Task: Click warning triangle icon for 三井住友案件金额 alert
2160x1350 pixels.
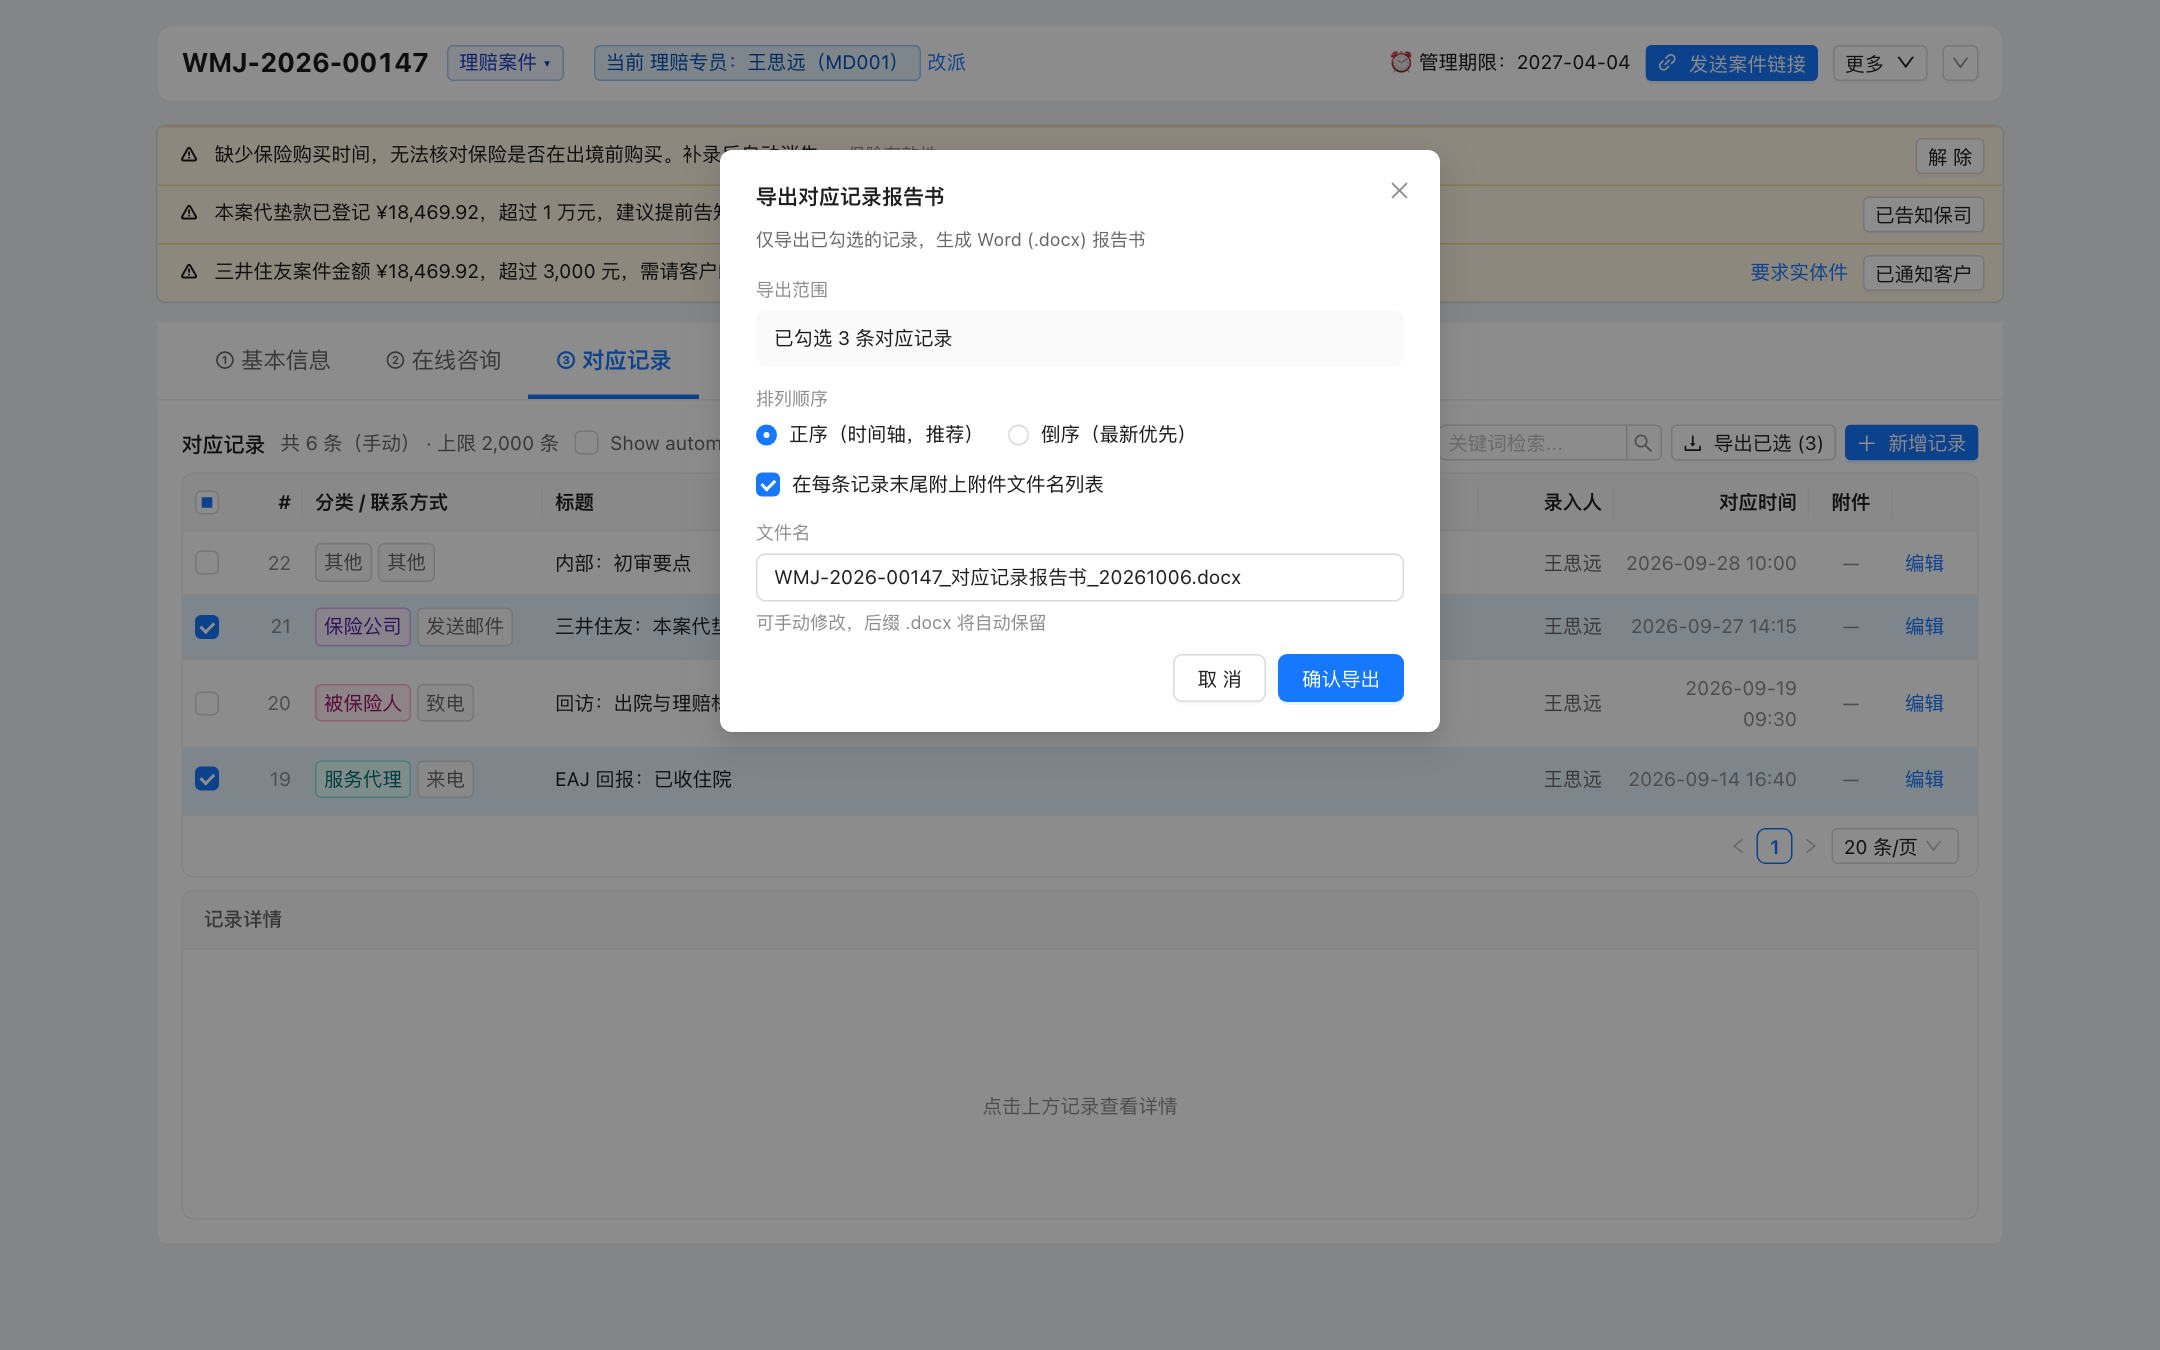Action: (x=189, y=271)
